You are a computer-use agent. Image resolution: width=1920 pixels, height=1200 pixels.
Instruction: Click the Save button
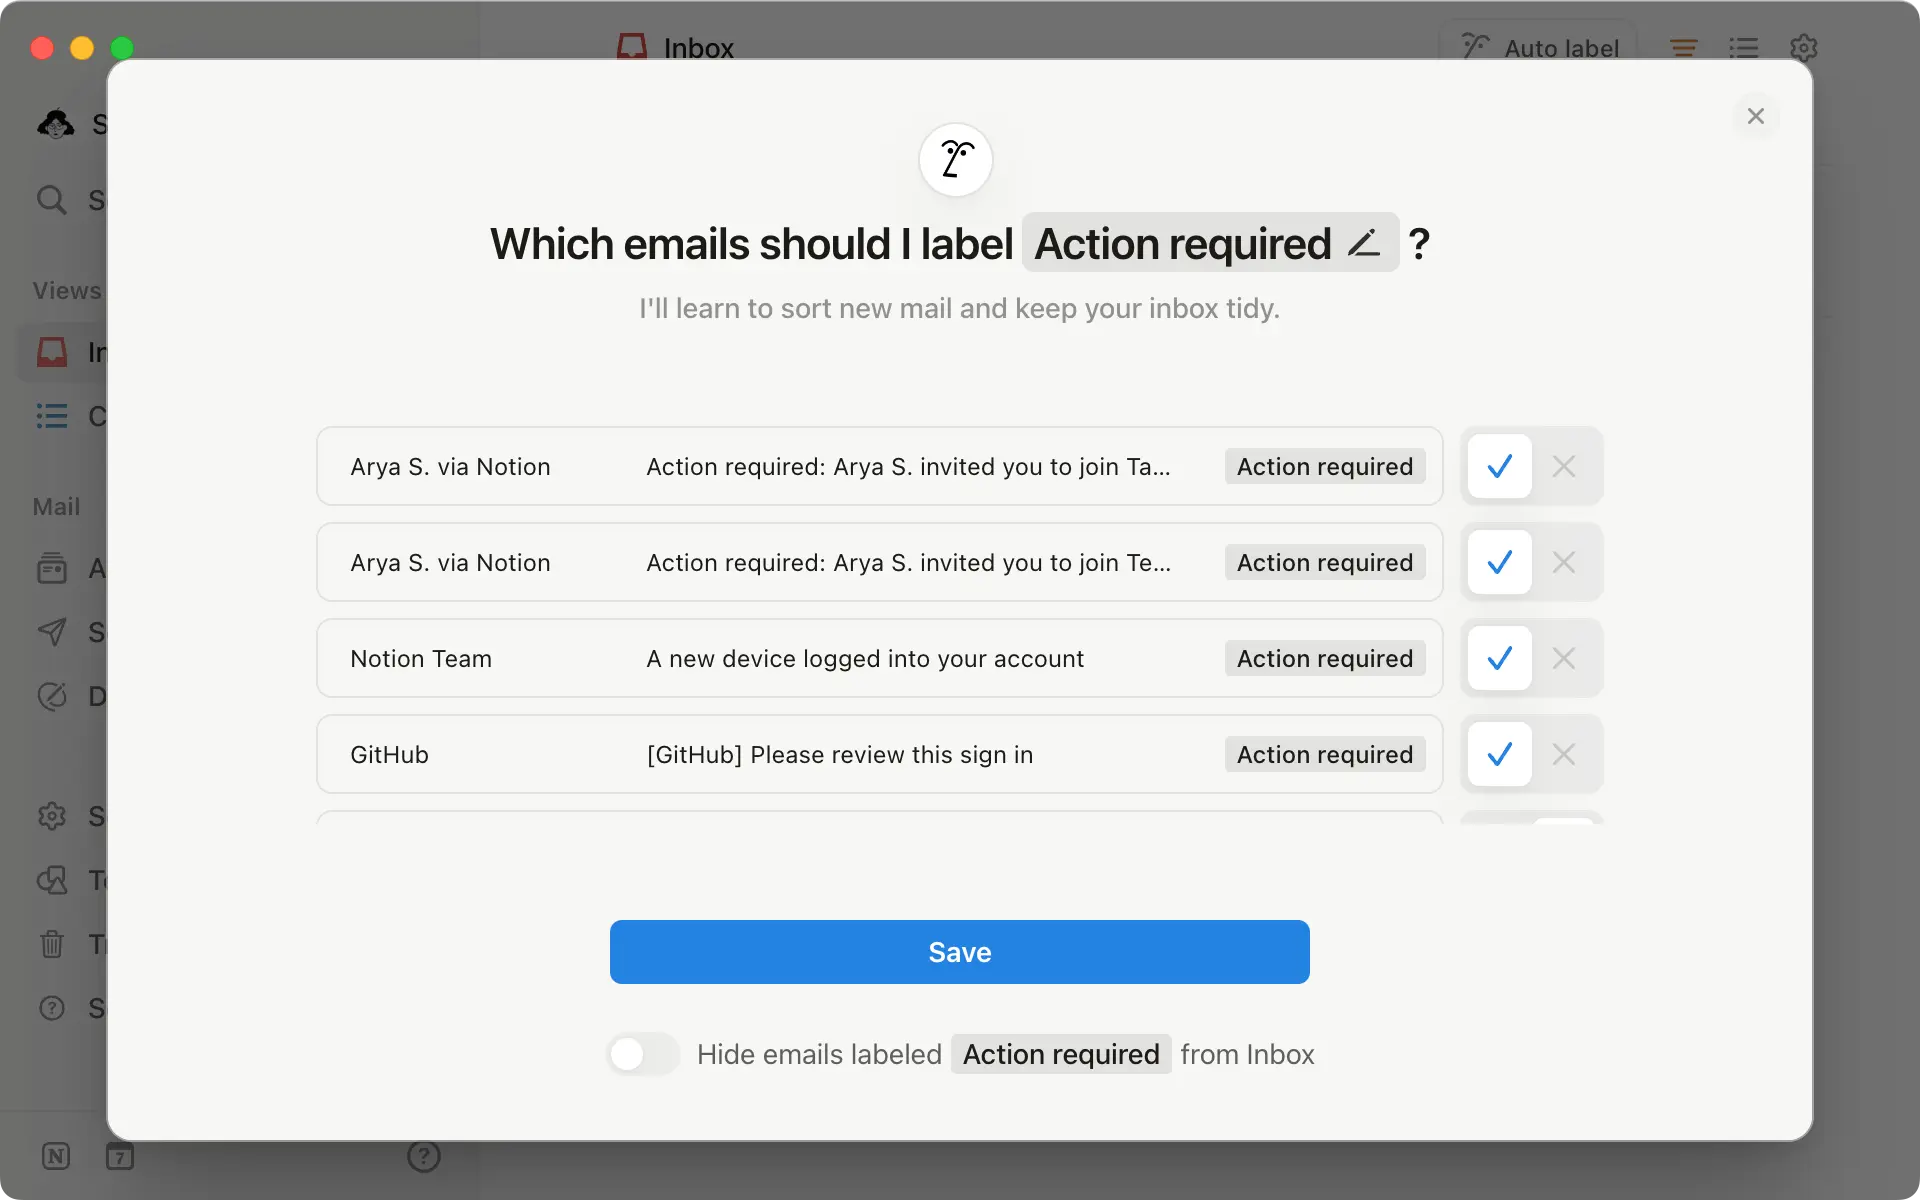click(958, 952)
